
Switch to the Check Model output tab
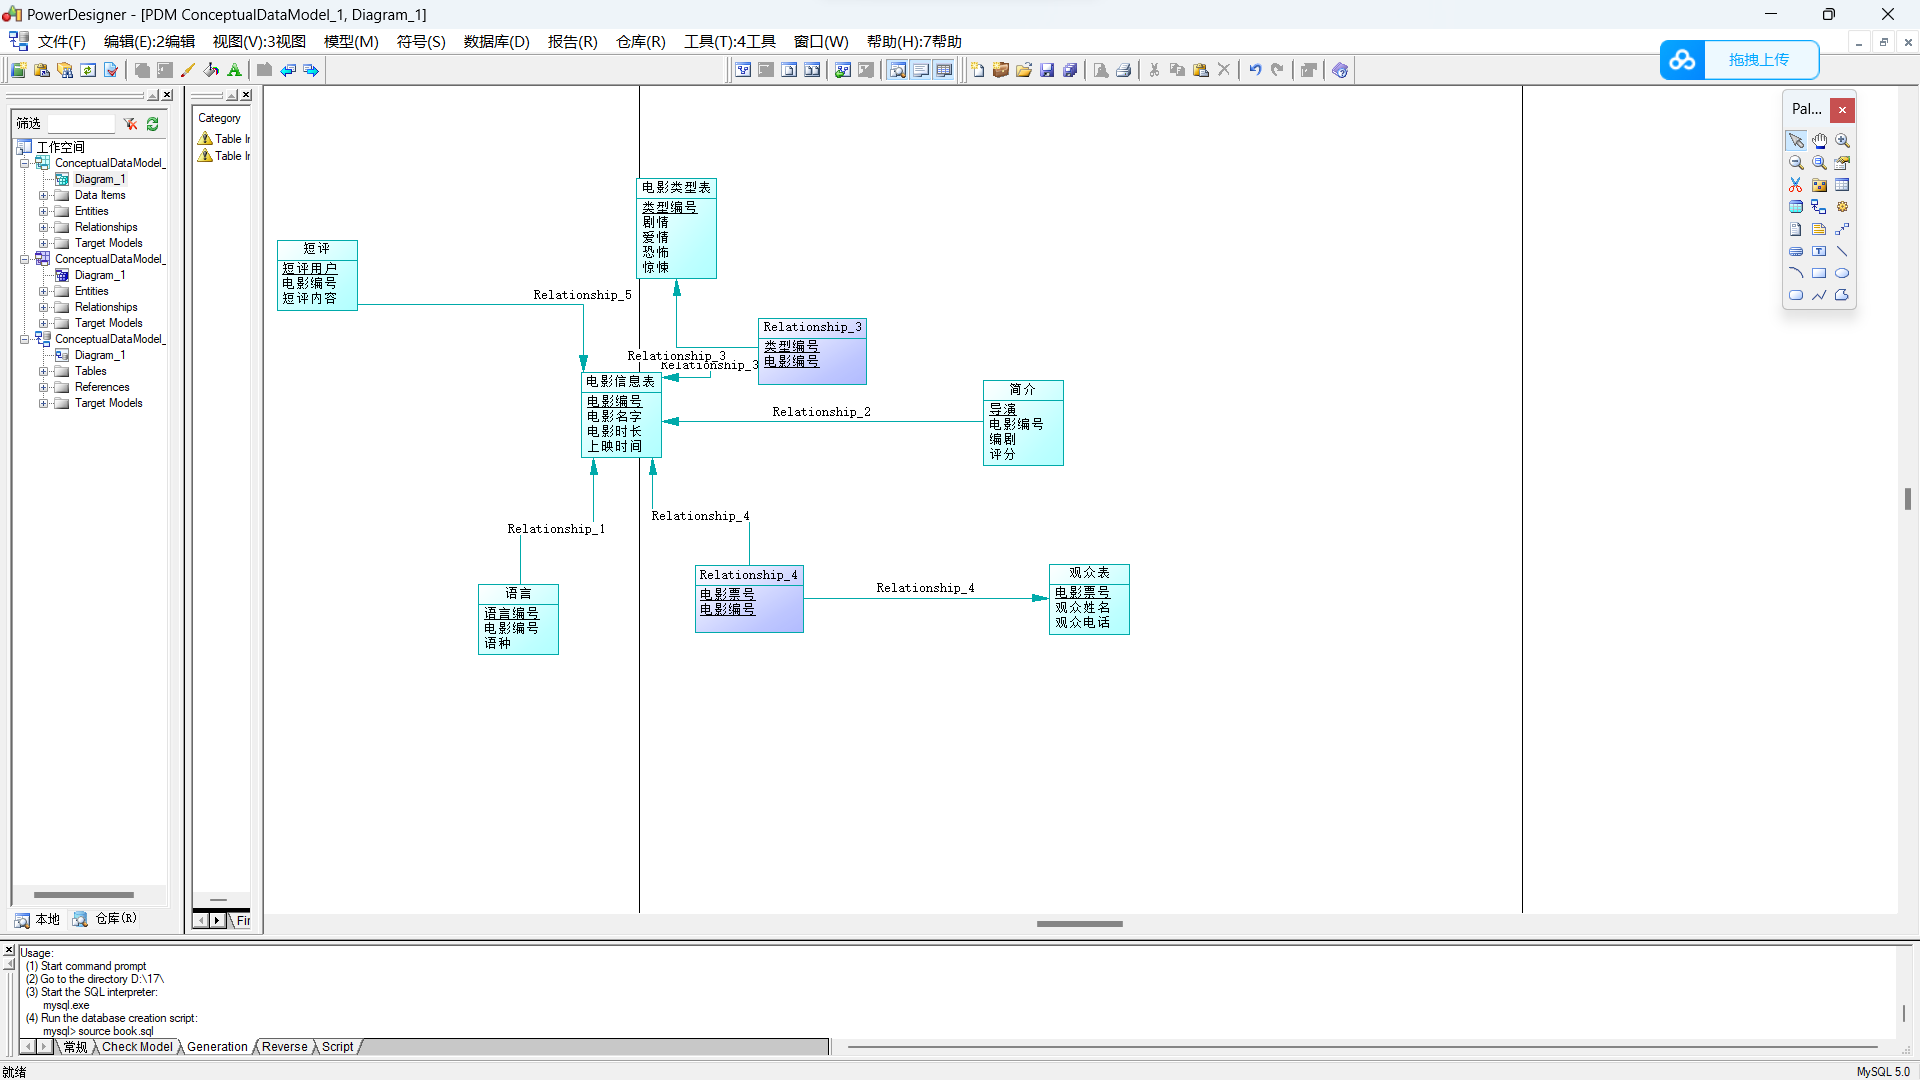(137, 1047)
